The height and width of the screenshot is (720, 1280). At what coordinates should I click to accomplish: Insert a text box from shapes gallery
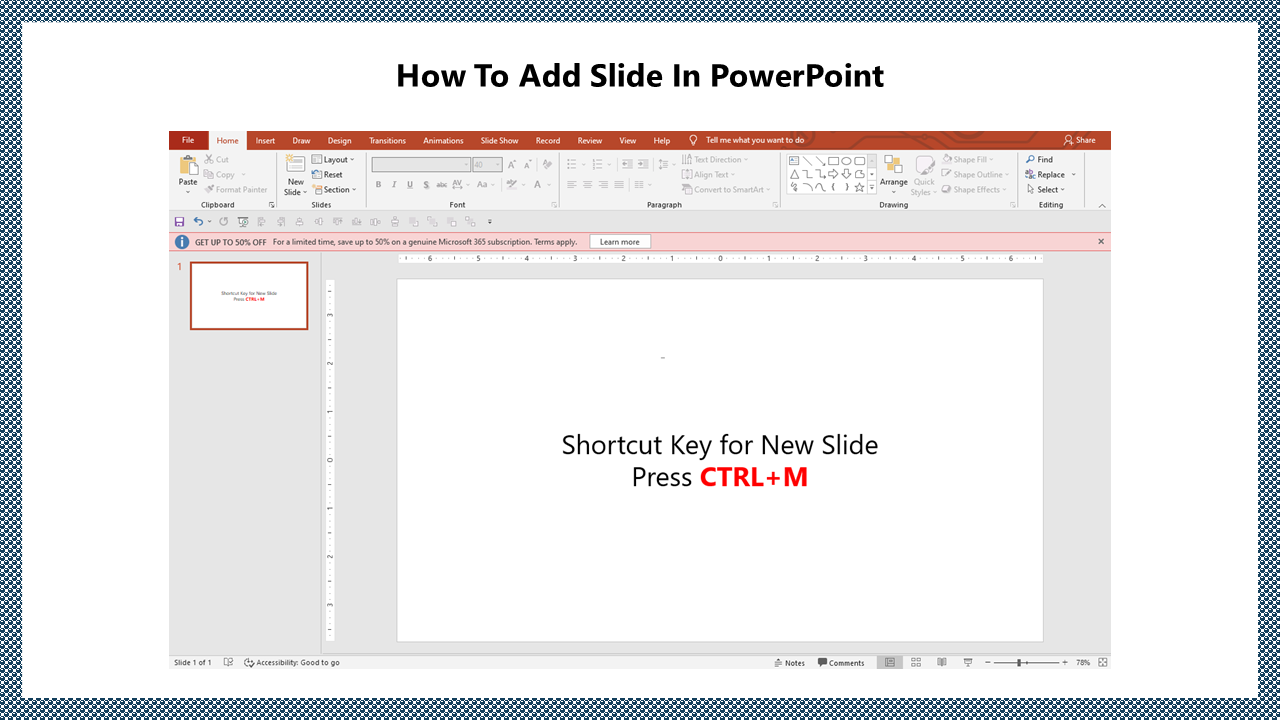coord(794,161)
